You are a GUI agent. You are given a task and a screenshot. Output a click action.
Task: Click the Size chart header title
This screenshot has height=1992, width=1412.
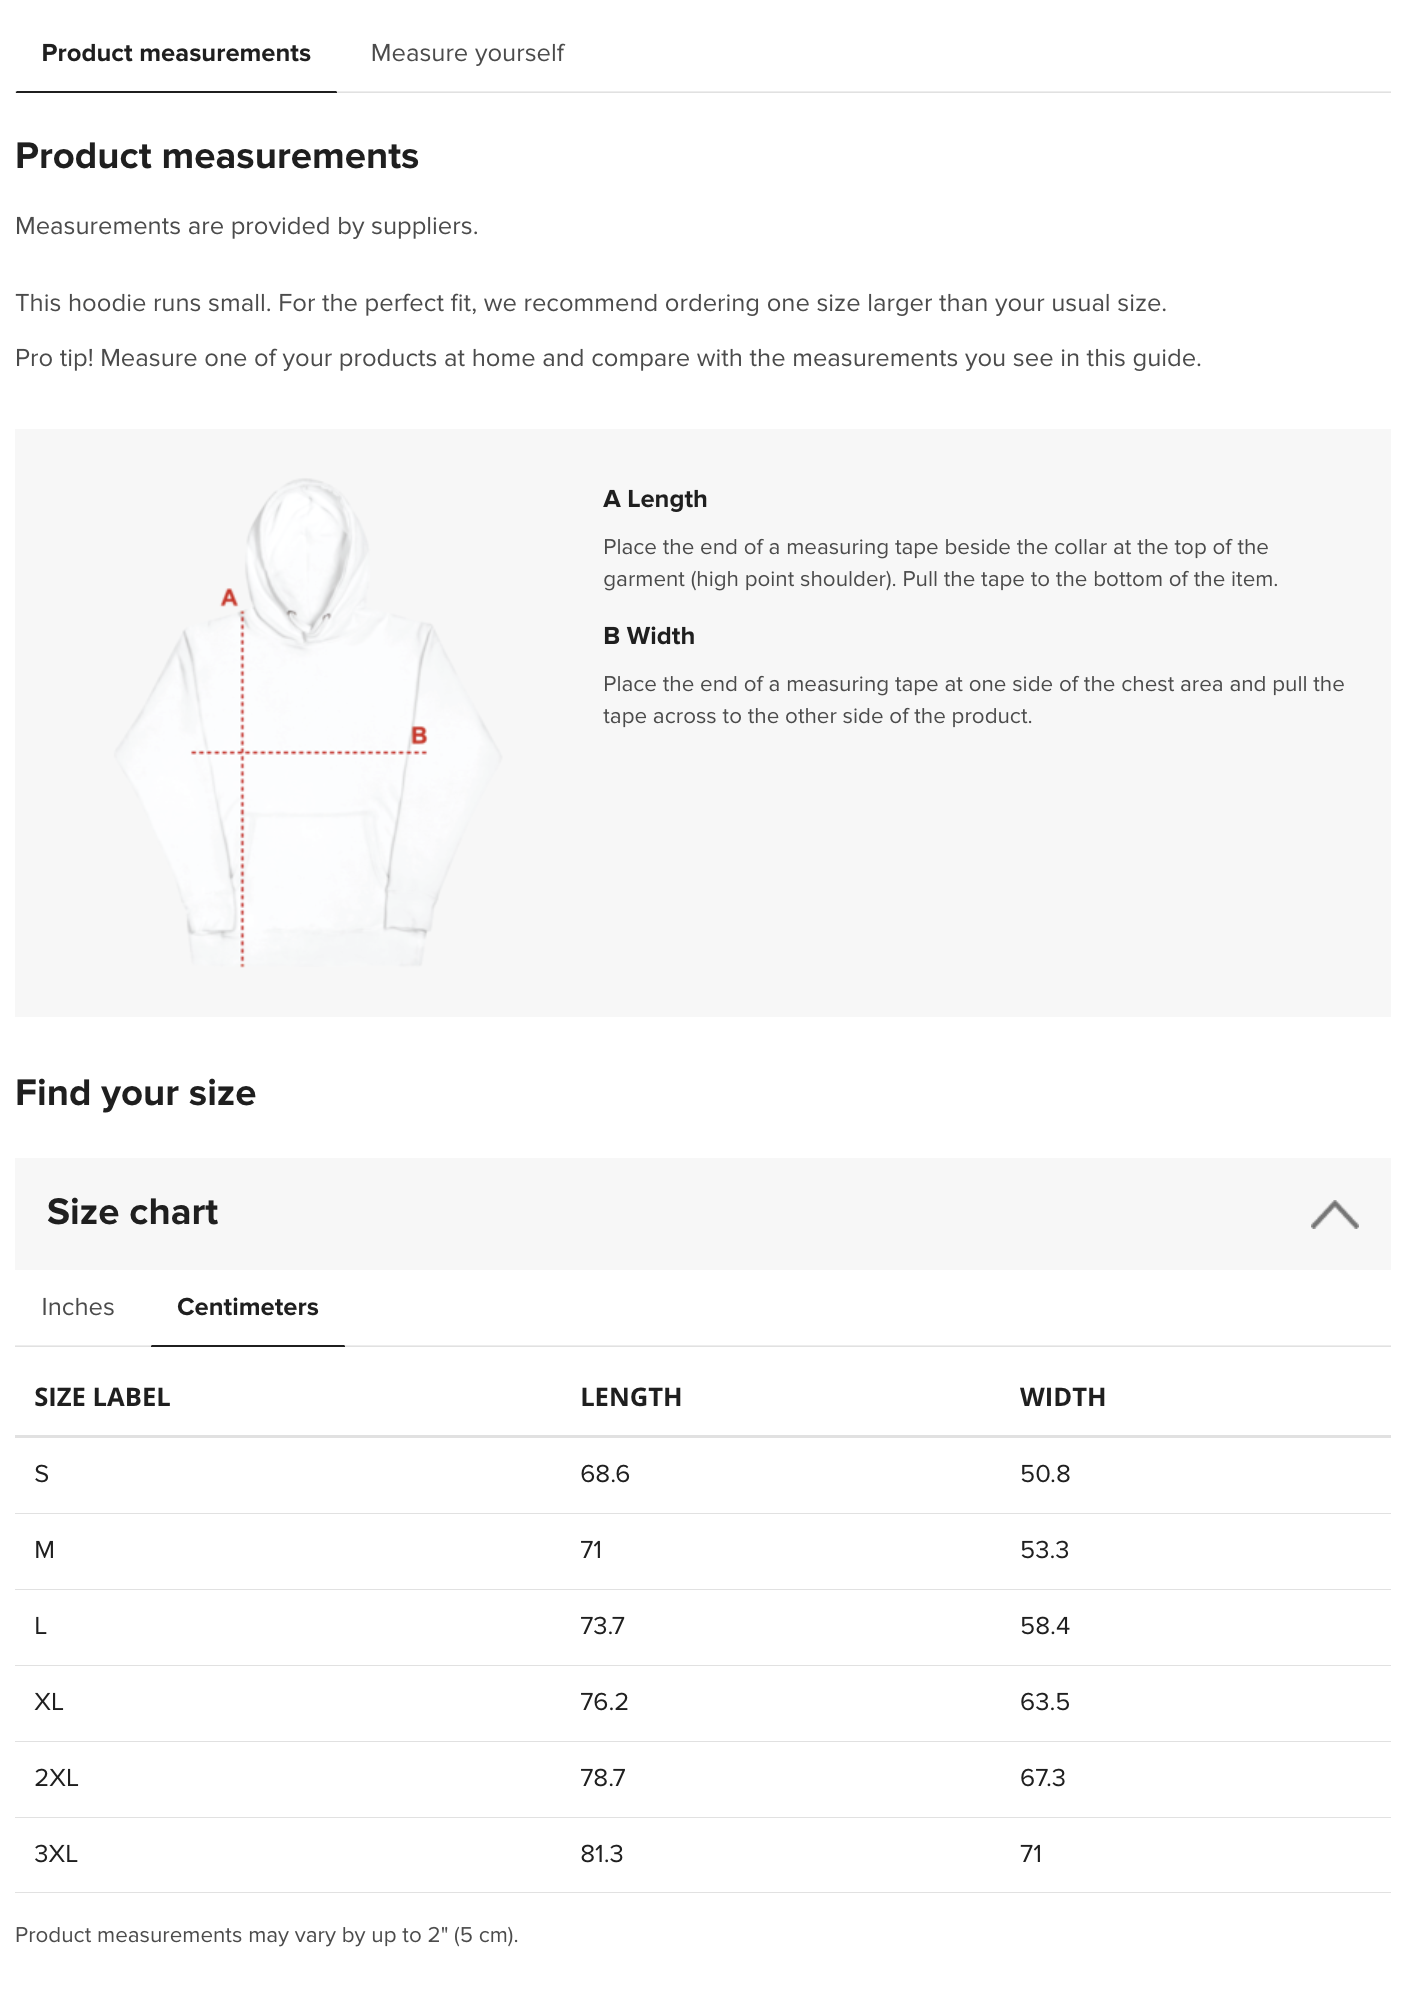point(132,1212)
